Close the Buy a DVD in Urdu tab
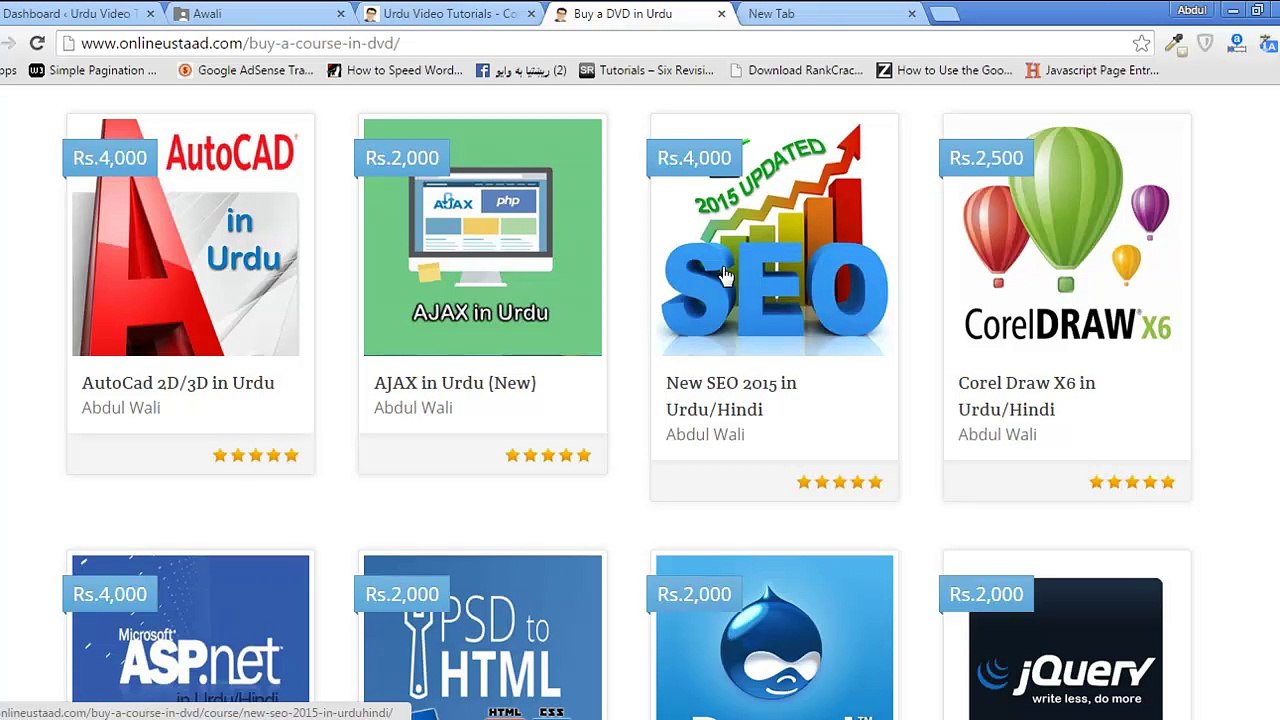The image size is (1280, 720). [x=721, y=14]
